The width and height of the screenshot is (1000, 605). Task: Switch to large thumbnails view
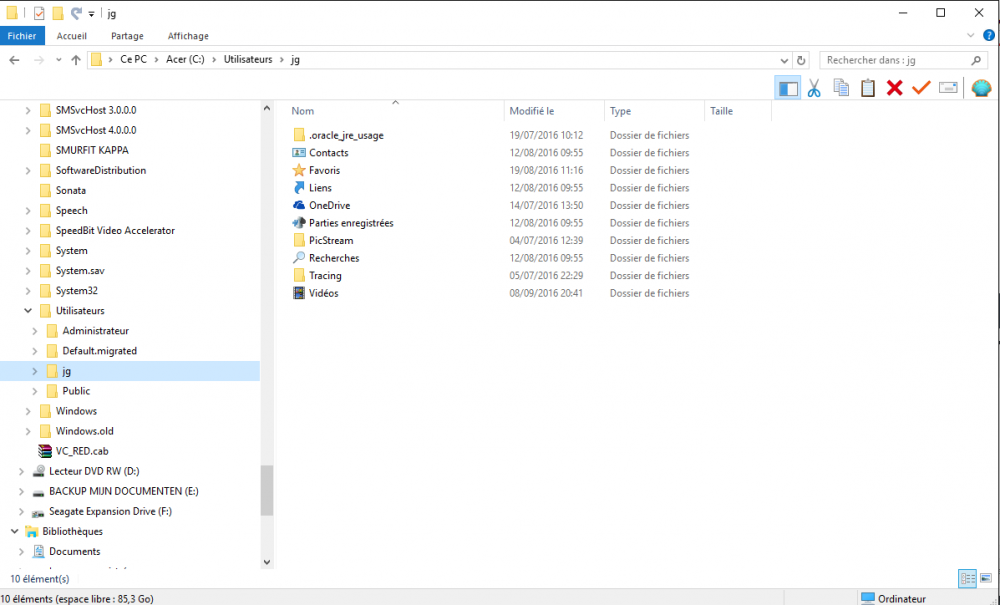click(x=985, y=578)
